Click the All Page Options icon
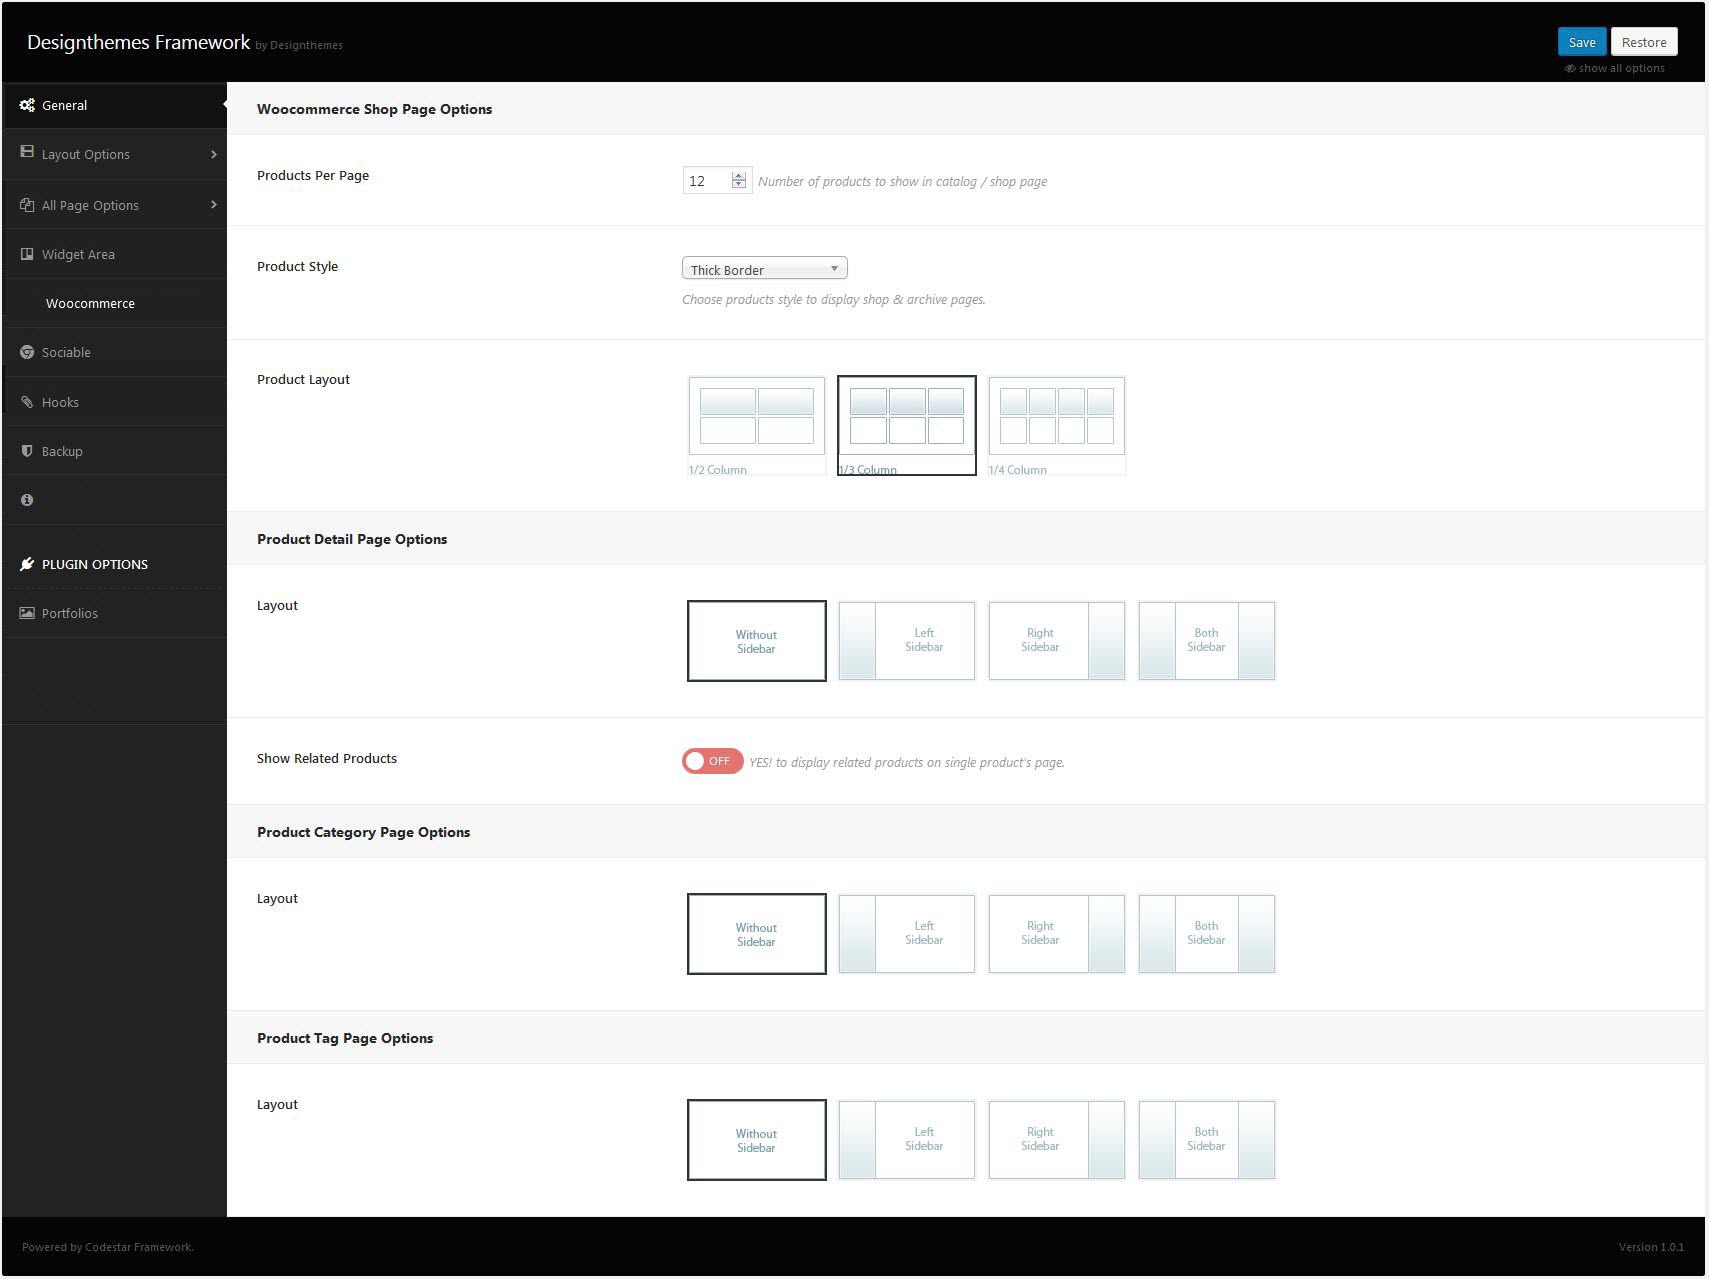Image resolution: width=1709 pixels, height=1279 pixels. 27,205
